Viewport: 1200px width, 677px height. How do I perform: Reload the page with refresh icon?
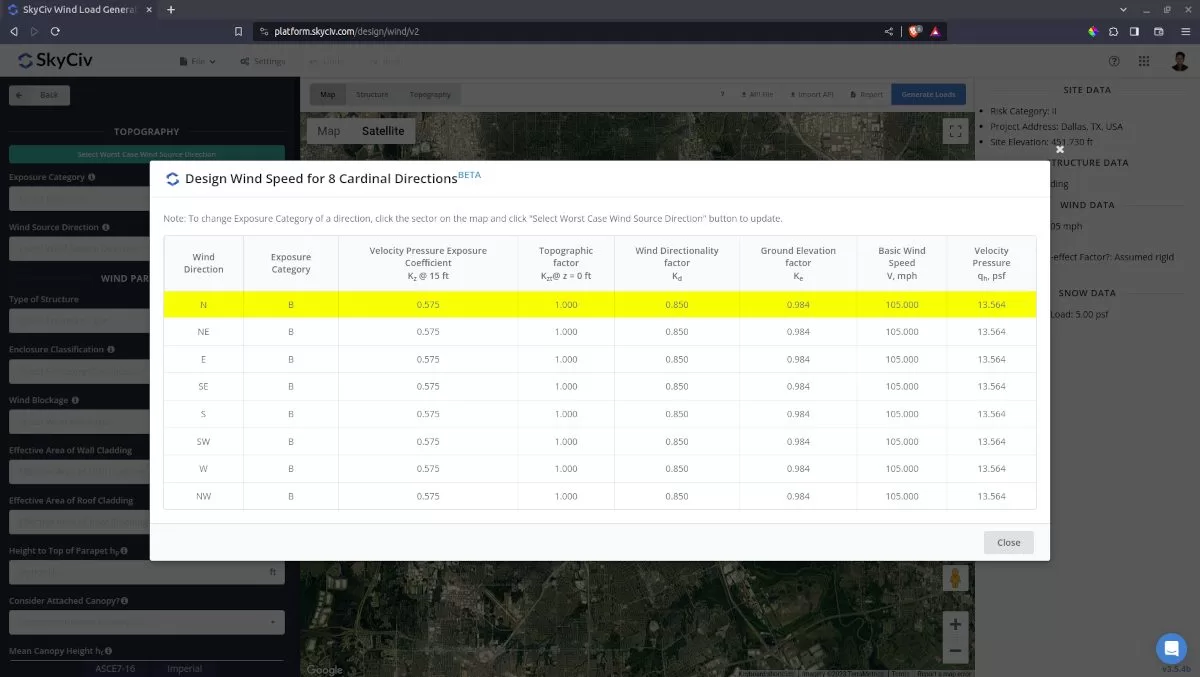coord(56,31)
